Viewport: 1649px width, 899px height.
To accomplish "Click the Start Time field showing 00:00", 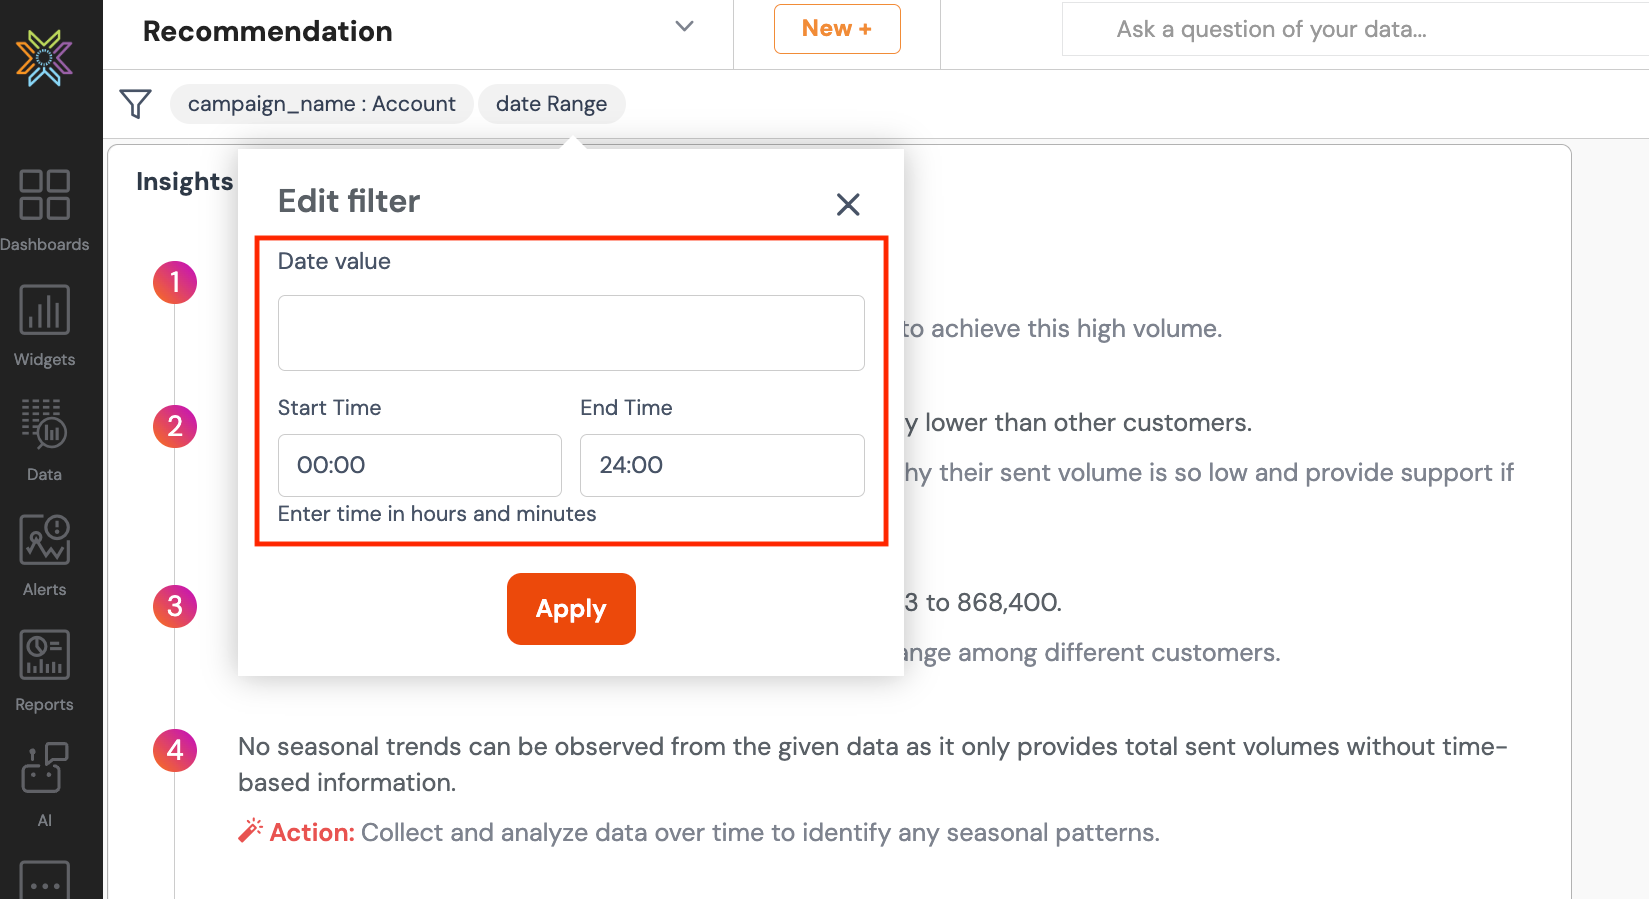I will [x=420, y=465].
